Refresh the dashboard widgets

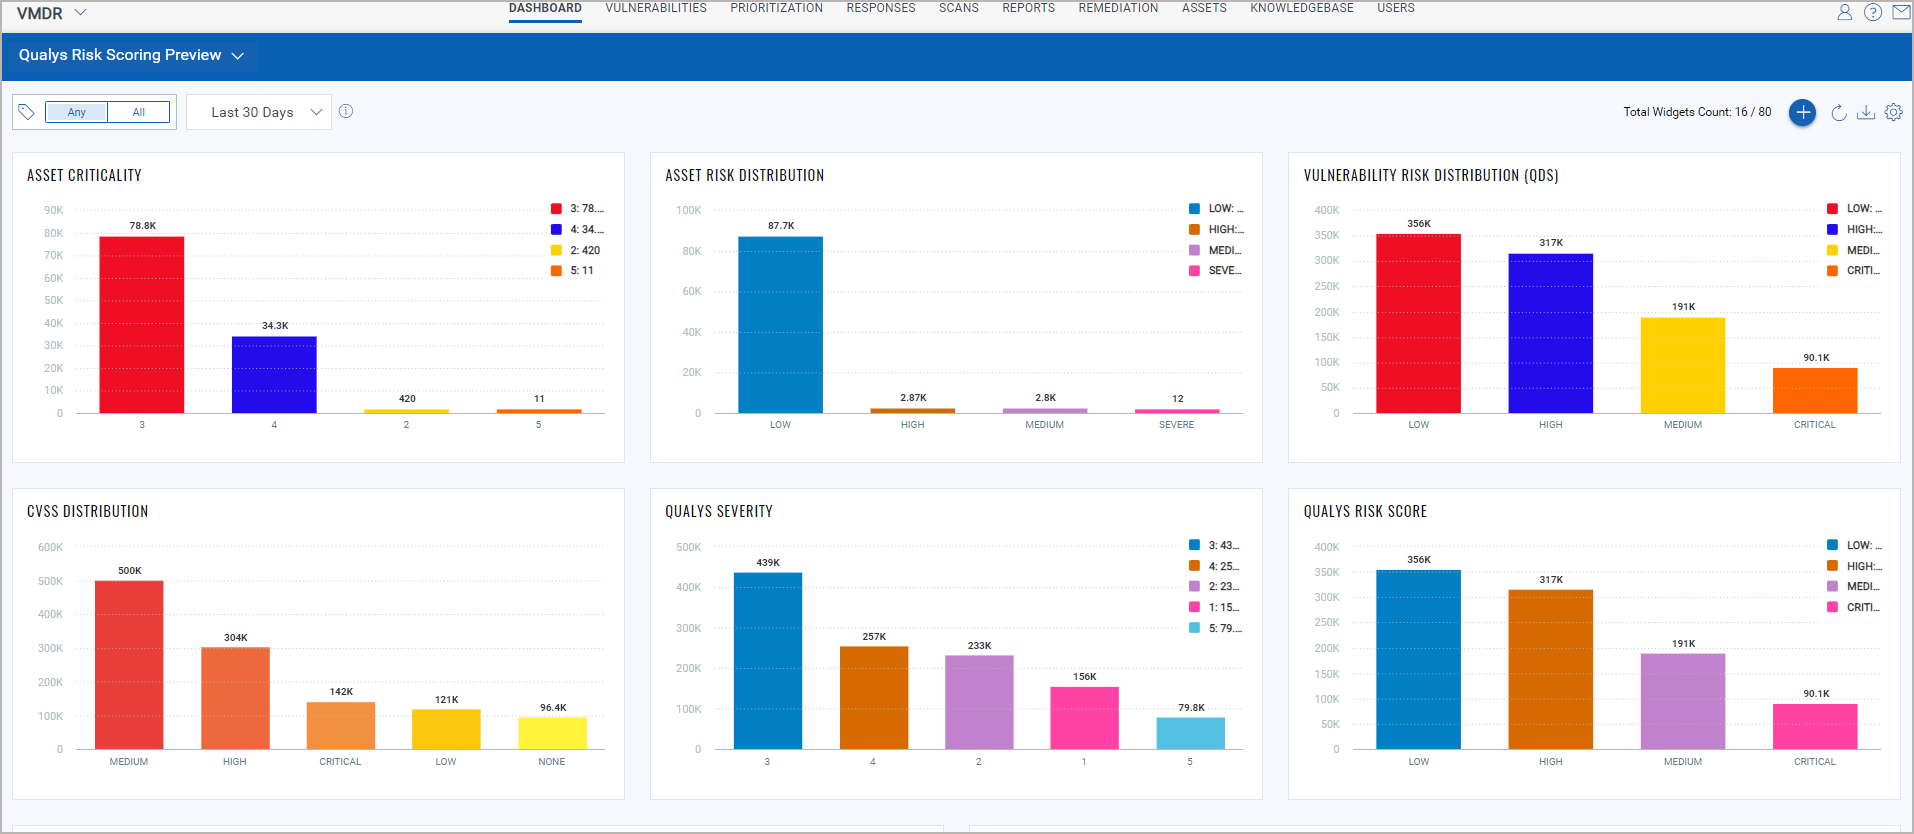(x=1838, y=112)
